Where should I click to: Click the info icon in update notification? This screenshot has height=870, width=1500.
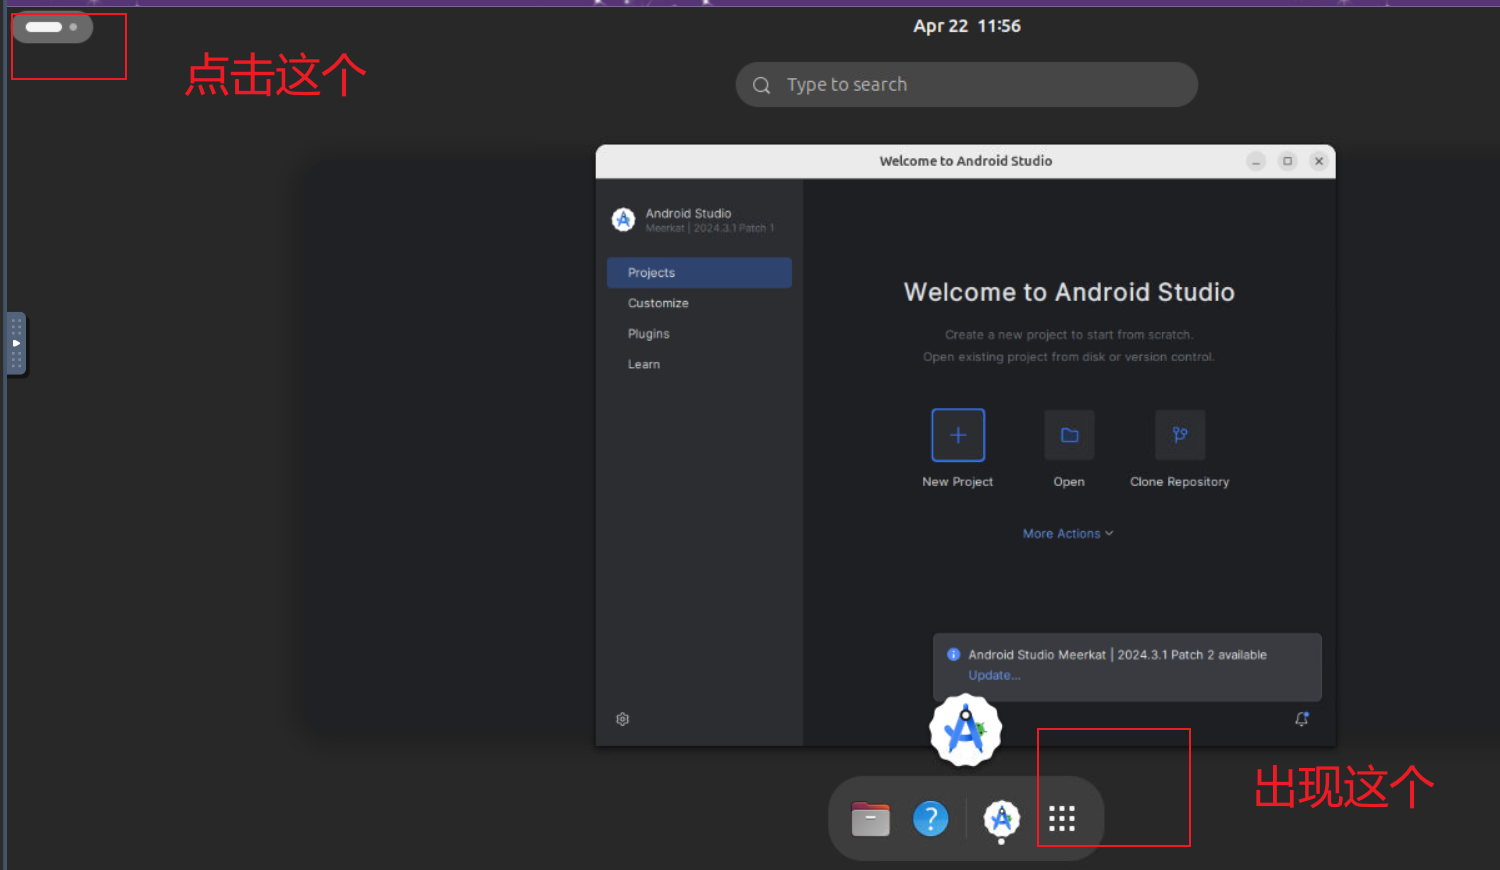pyautogui.click(x=954, y=655)
